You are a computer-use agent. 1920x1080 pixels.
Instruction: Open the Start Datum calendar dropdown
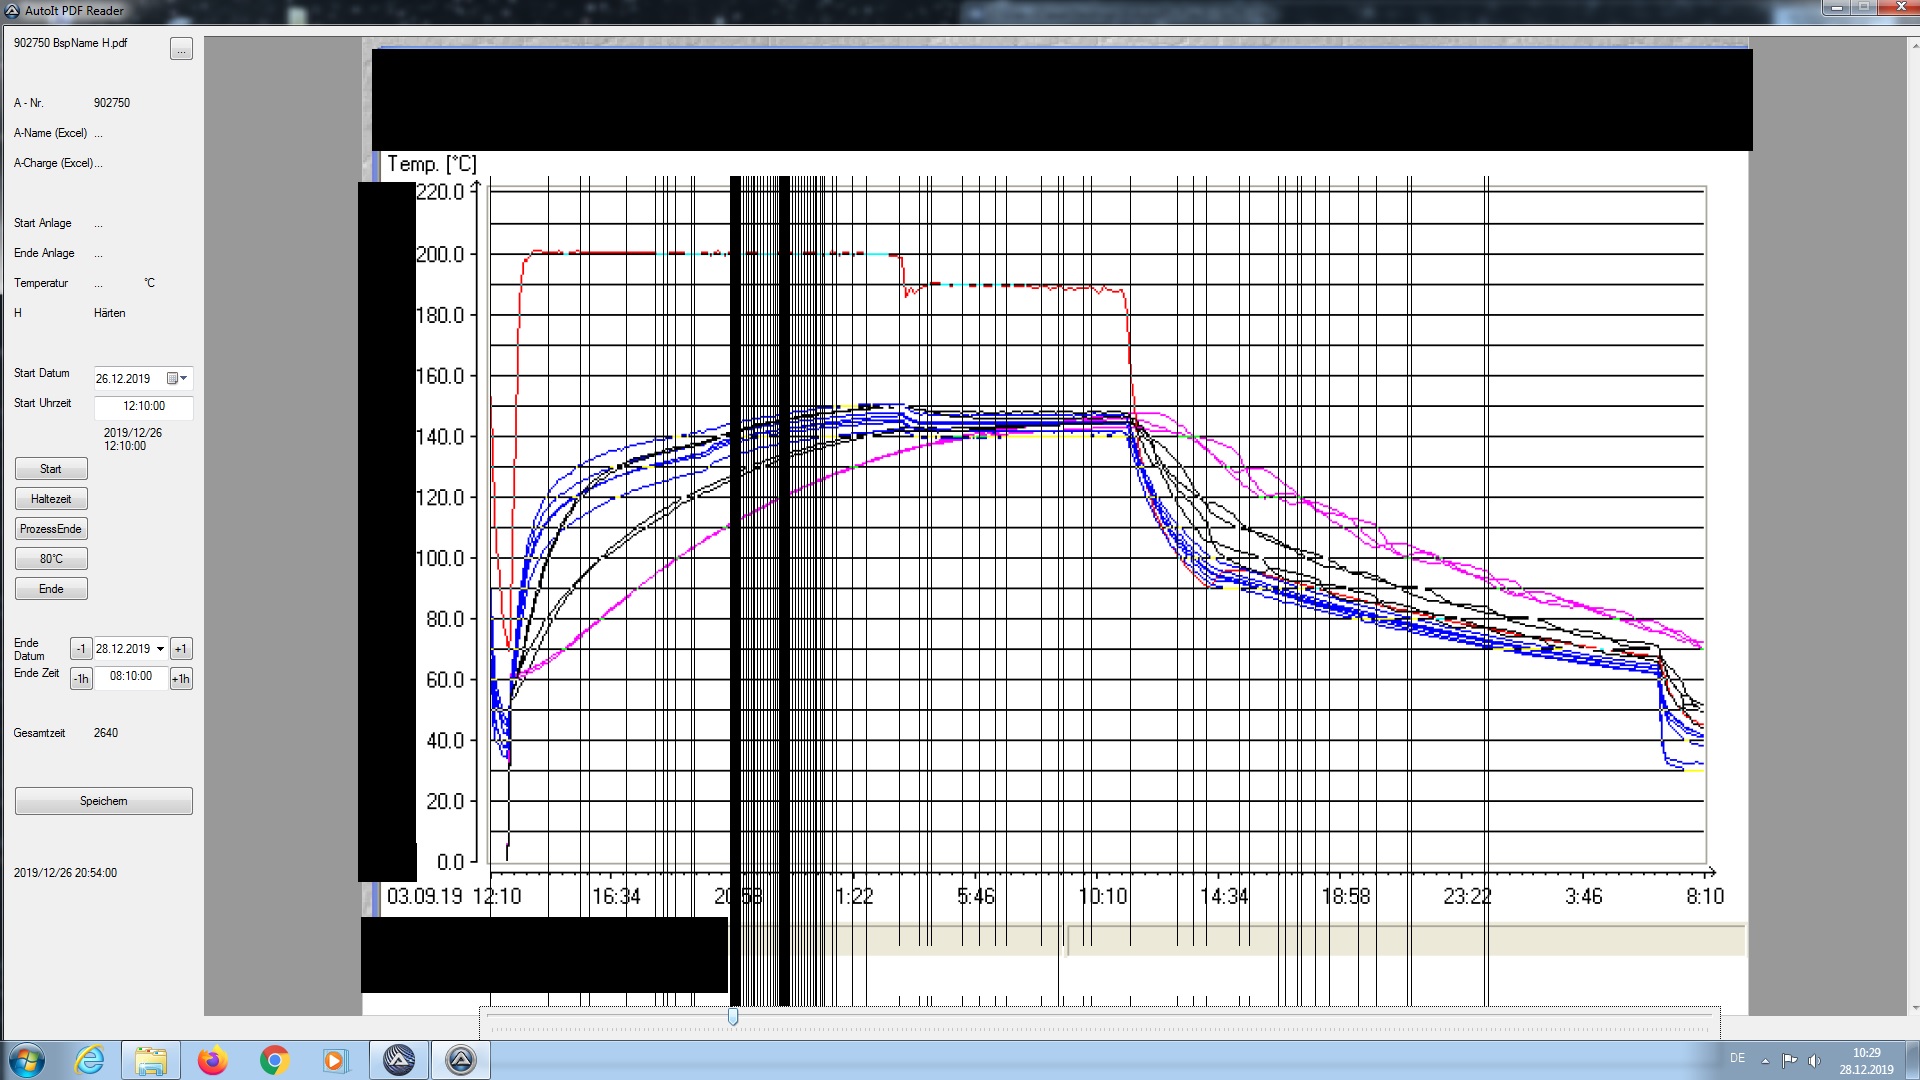[177, 378]
